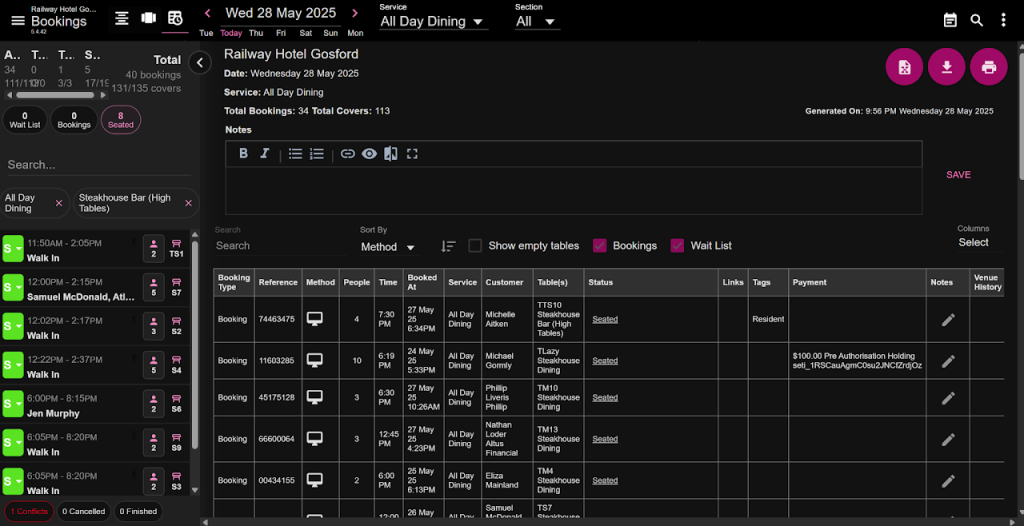Toggle the 1 Conflicts chip
This screenshot has width=1024, height=526.
pyautogui.click(x=29, y=511)
